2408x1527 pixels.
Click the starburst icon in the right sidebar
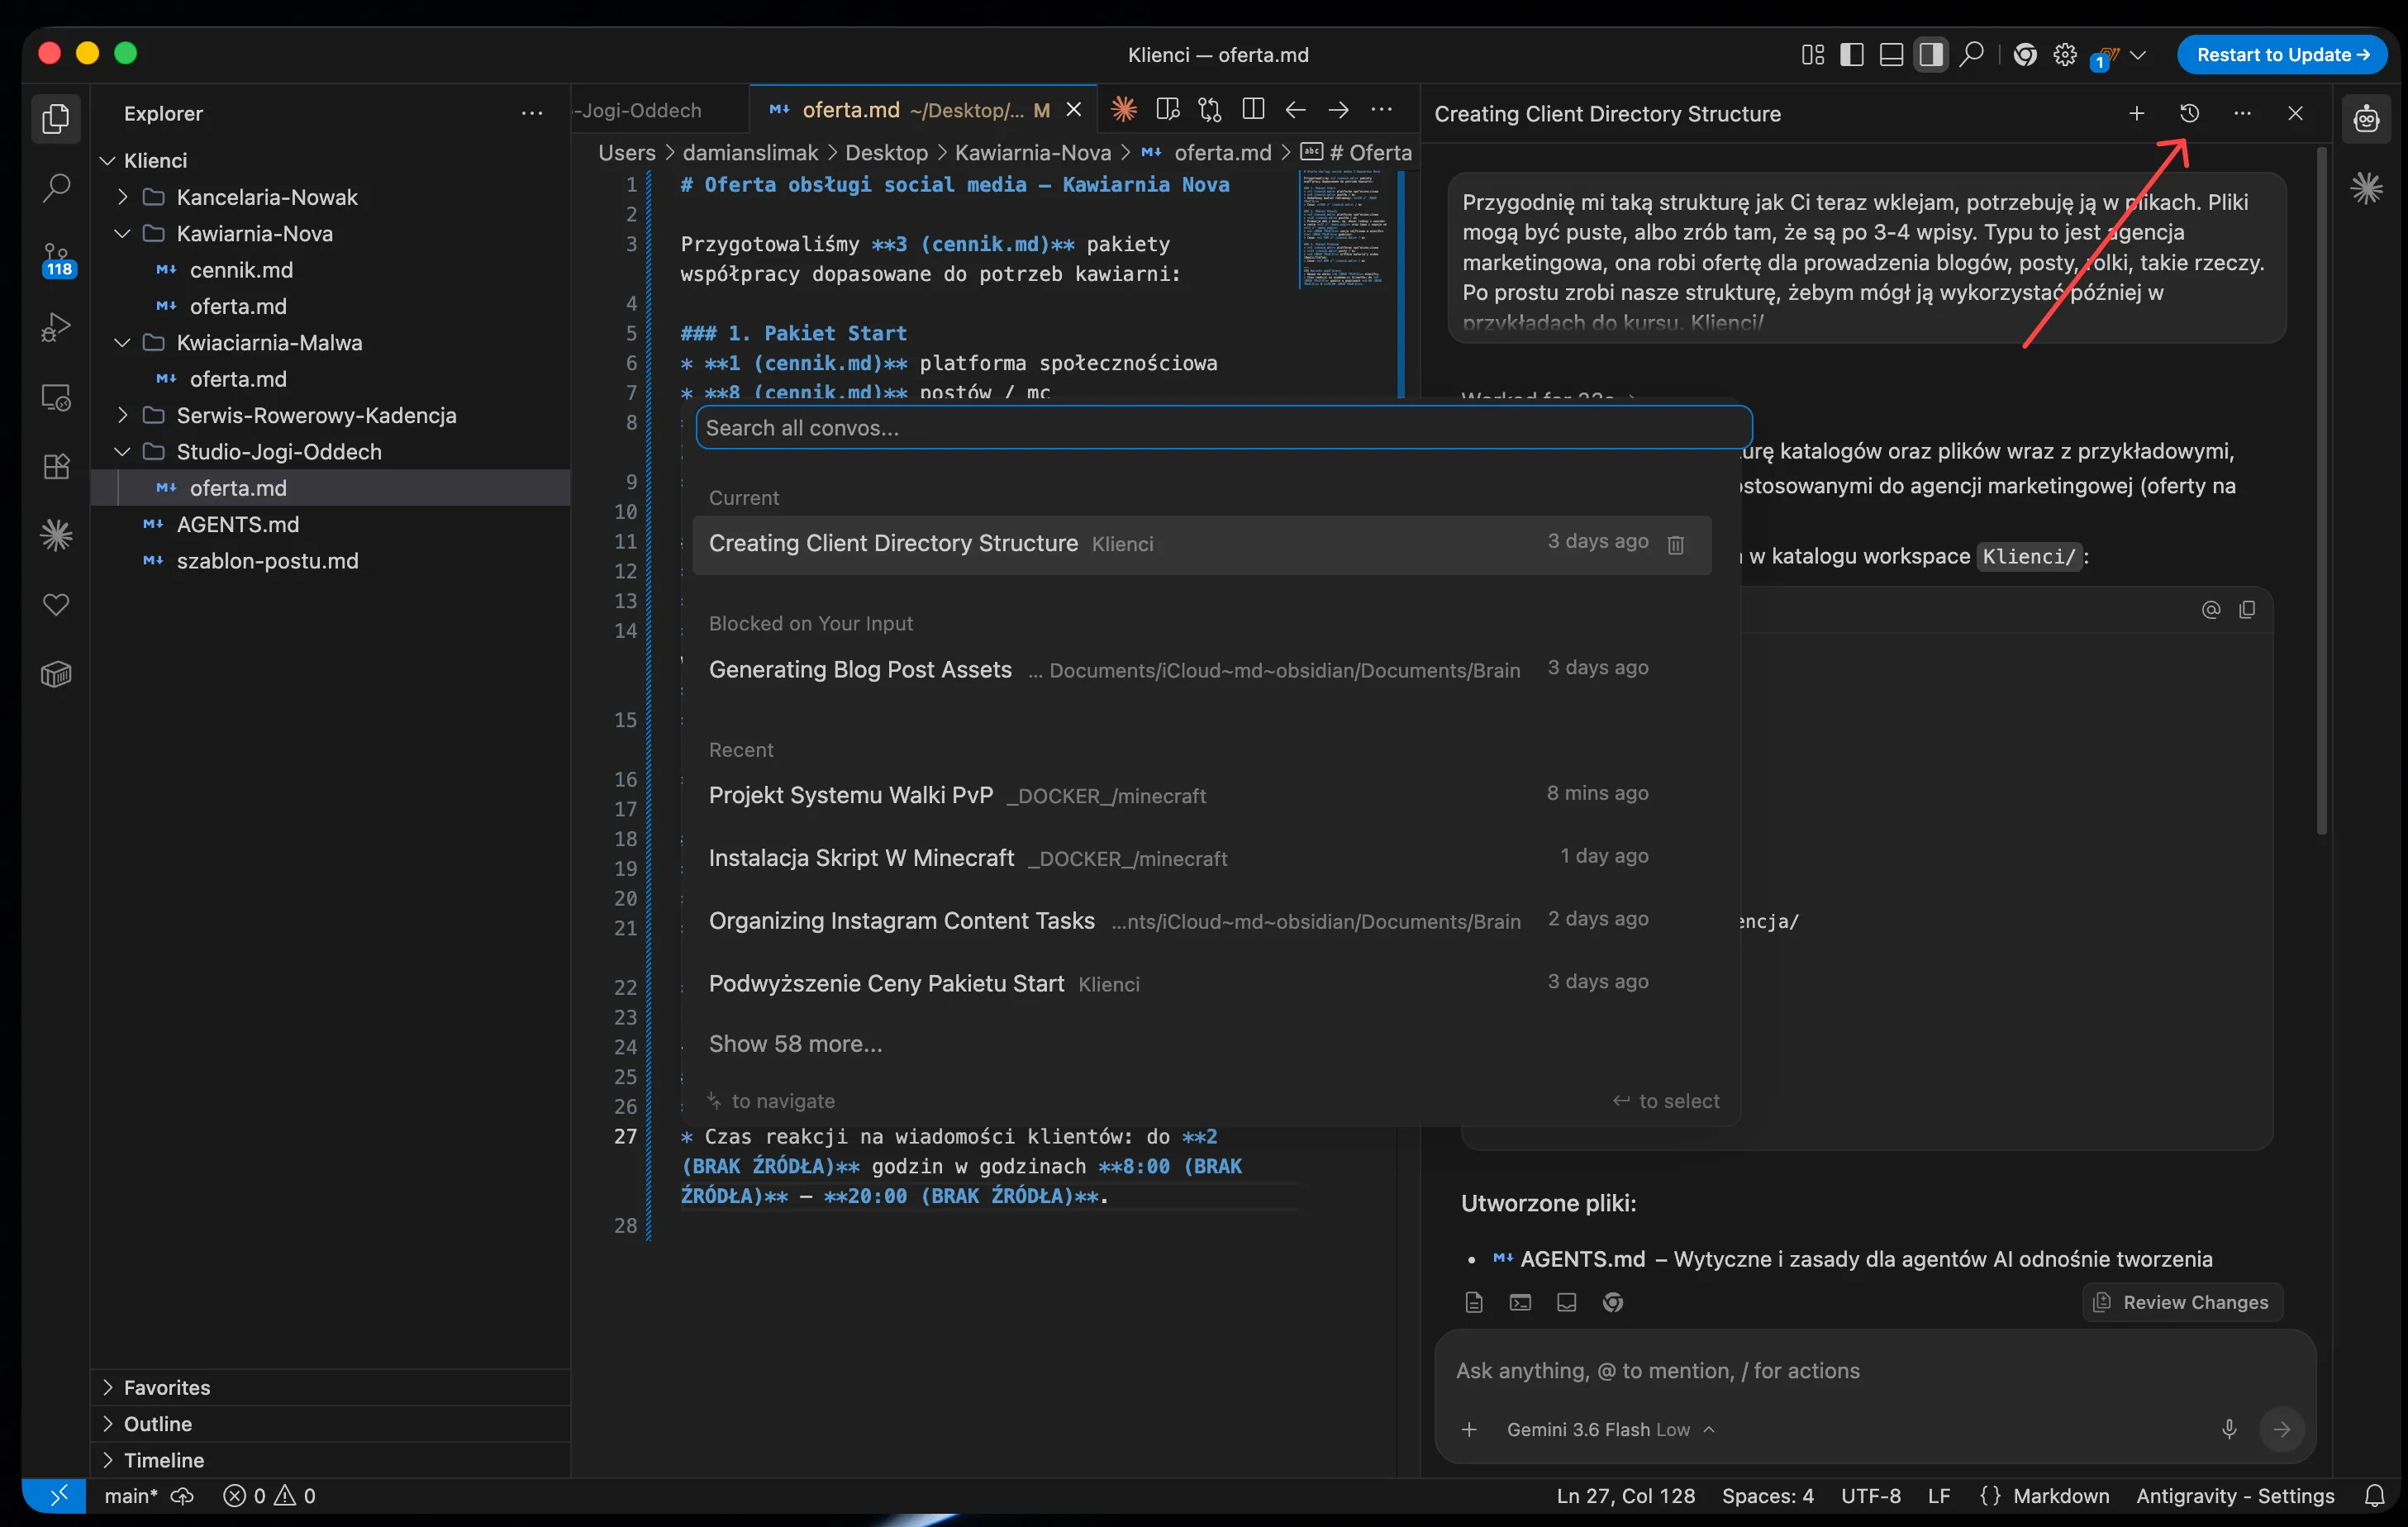(x=2366, y=188)
